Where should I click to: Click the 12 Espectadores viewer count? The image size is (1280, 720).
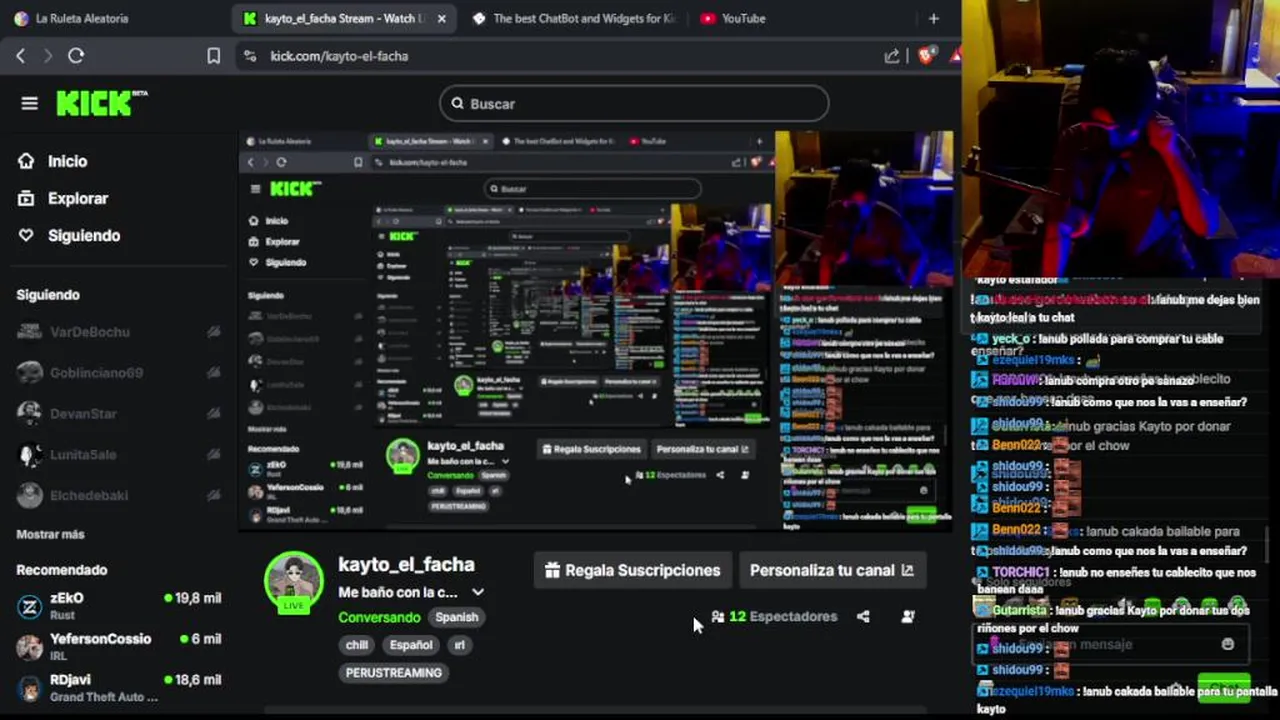(x=783, y=617)
